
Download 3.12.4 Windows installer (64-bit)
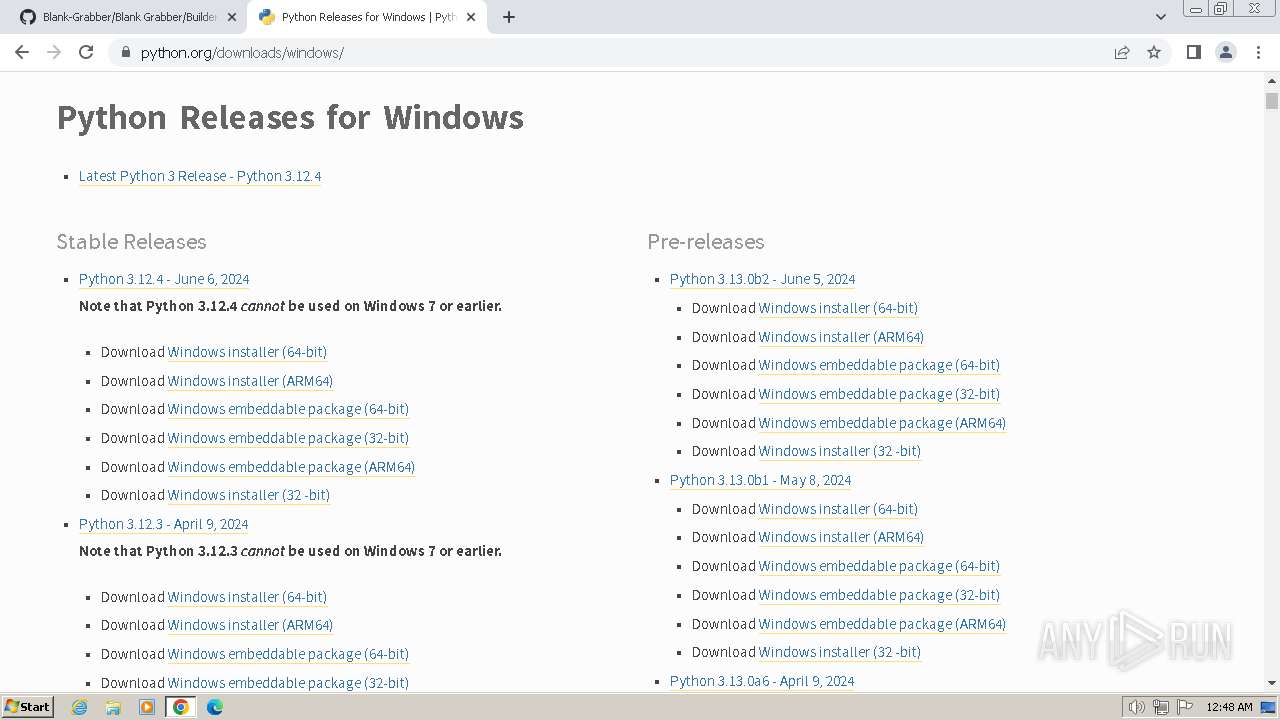click(247, 352)
